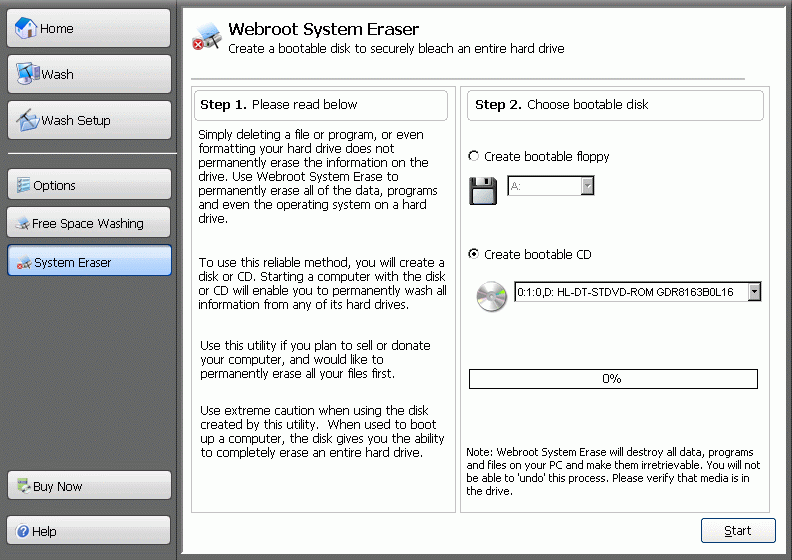Click the 'To use this reliable method' paragraph
The height and width of the screenshot is (560, 792).
[322, 283]
